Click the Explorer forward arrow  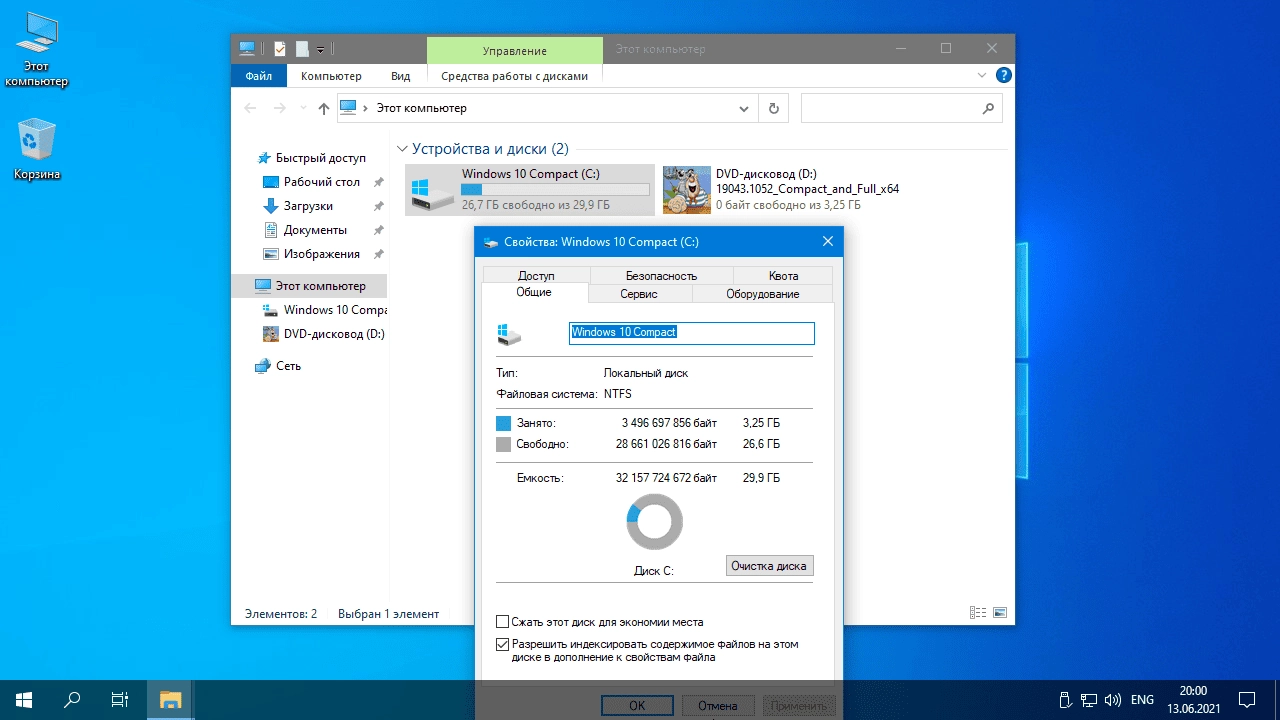tap(280, 108)
